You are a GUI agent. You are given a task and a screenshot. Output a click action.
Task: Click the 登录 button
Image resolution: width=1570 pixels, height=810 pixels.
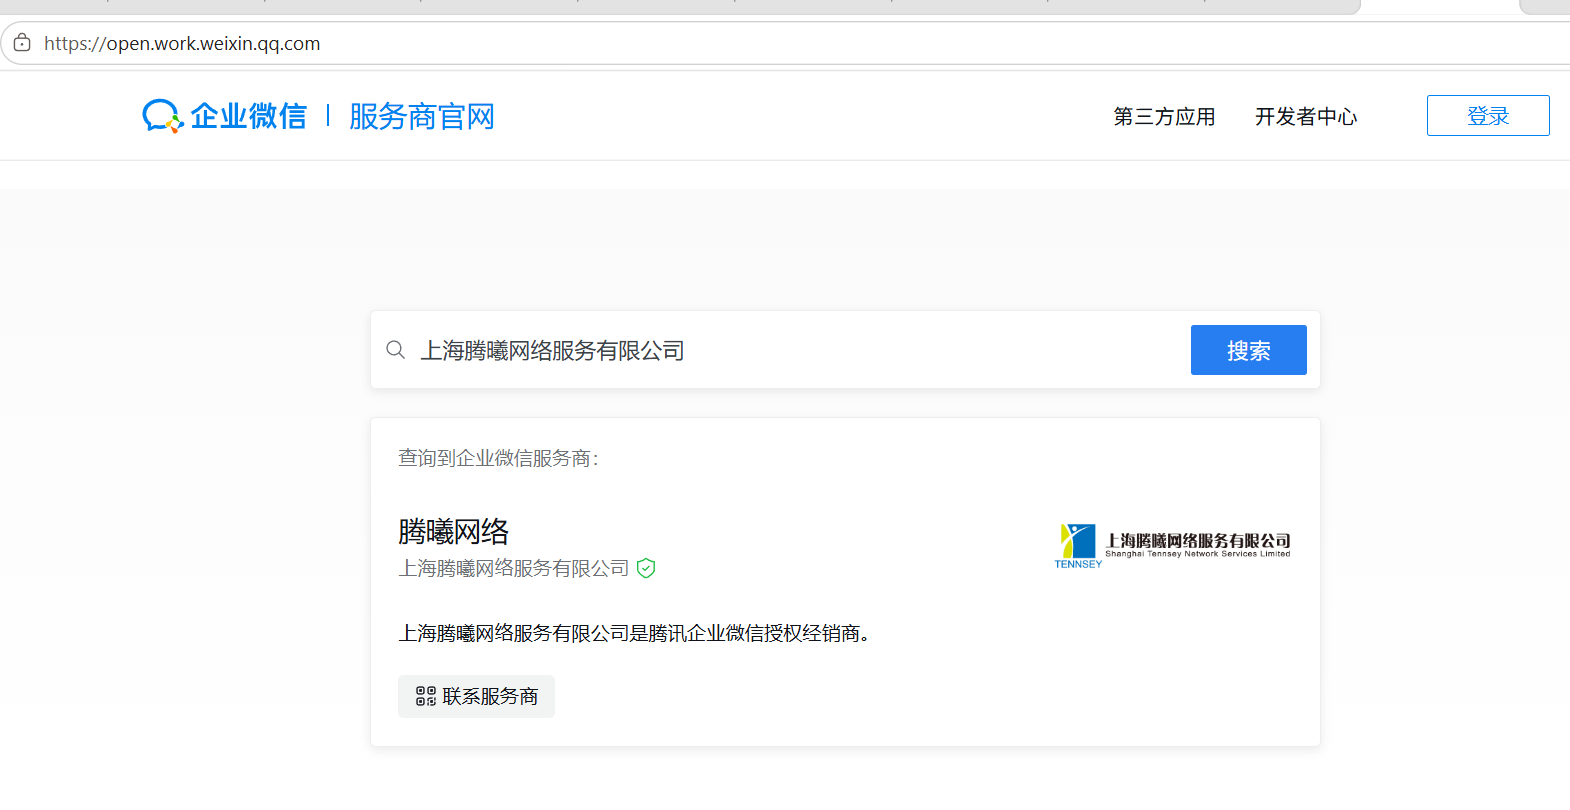[1488, 116]
